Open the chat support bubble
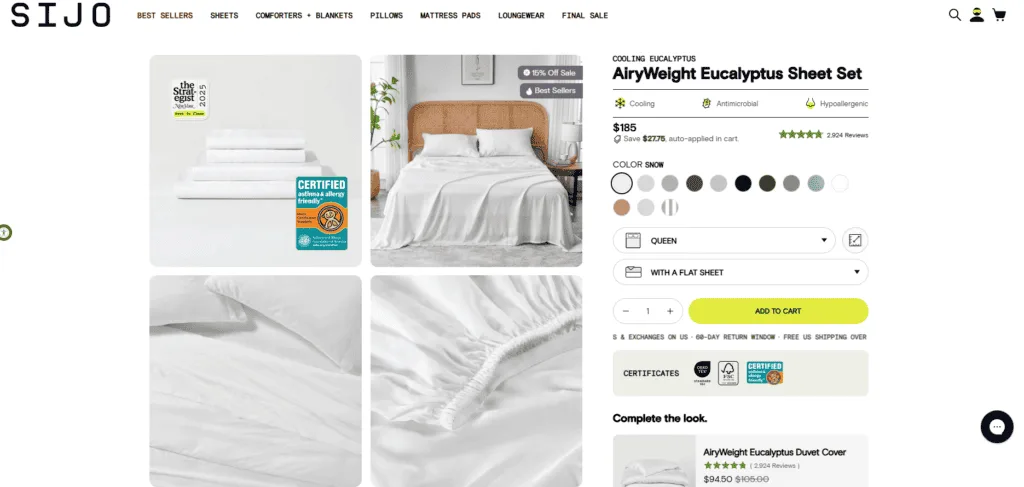Image resolution: width=1024 pixels, height=487 pixels. (997, 427)
